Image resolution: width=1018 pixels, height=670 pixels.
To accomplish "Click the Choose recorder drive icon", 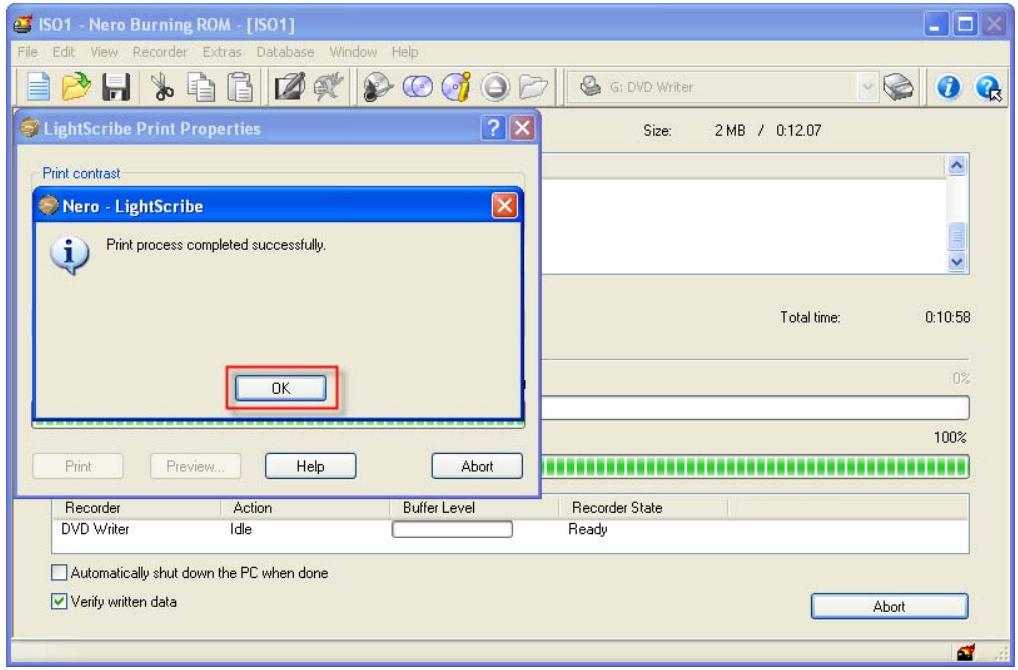I will tap(899, 87).
